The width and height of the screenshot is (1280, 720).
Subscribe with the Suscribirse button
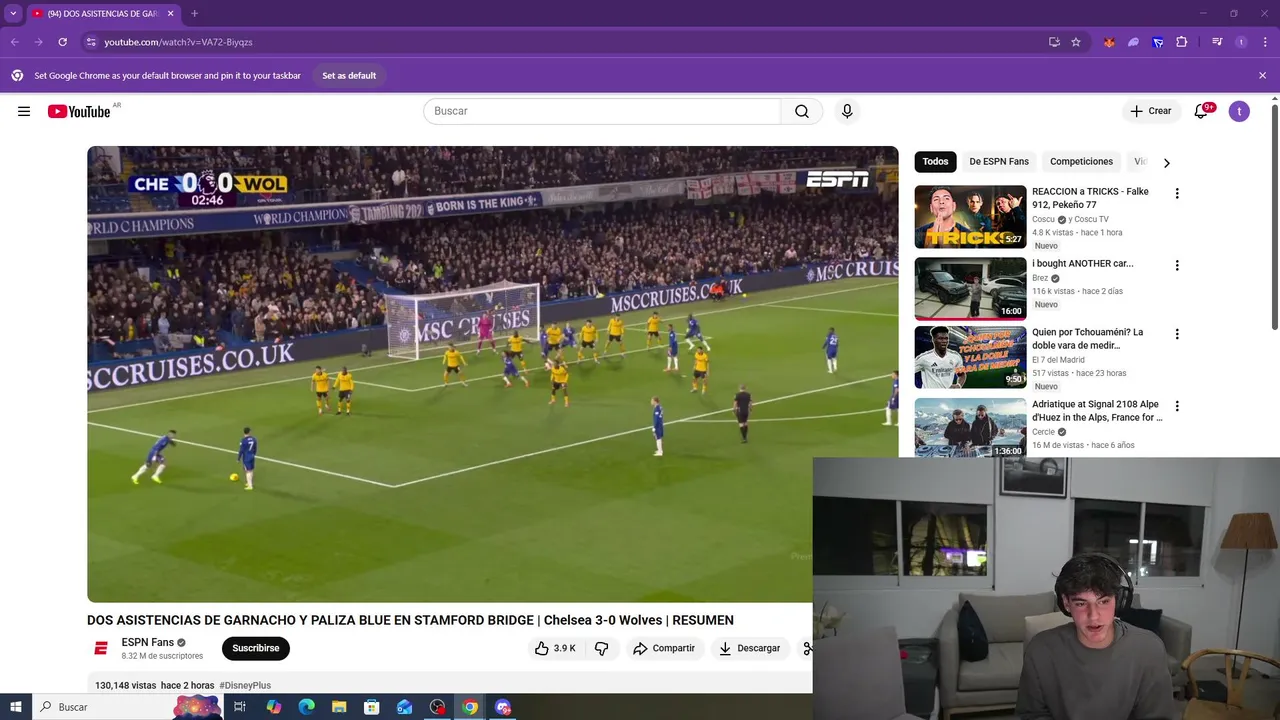[255, 648]
